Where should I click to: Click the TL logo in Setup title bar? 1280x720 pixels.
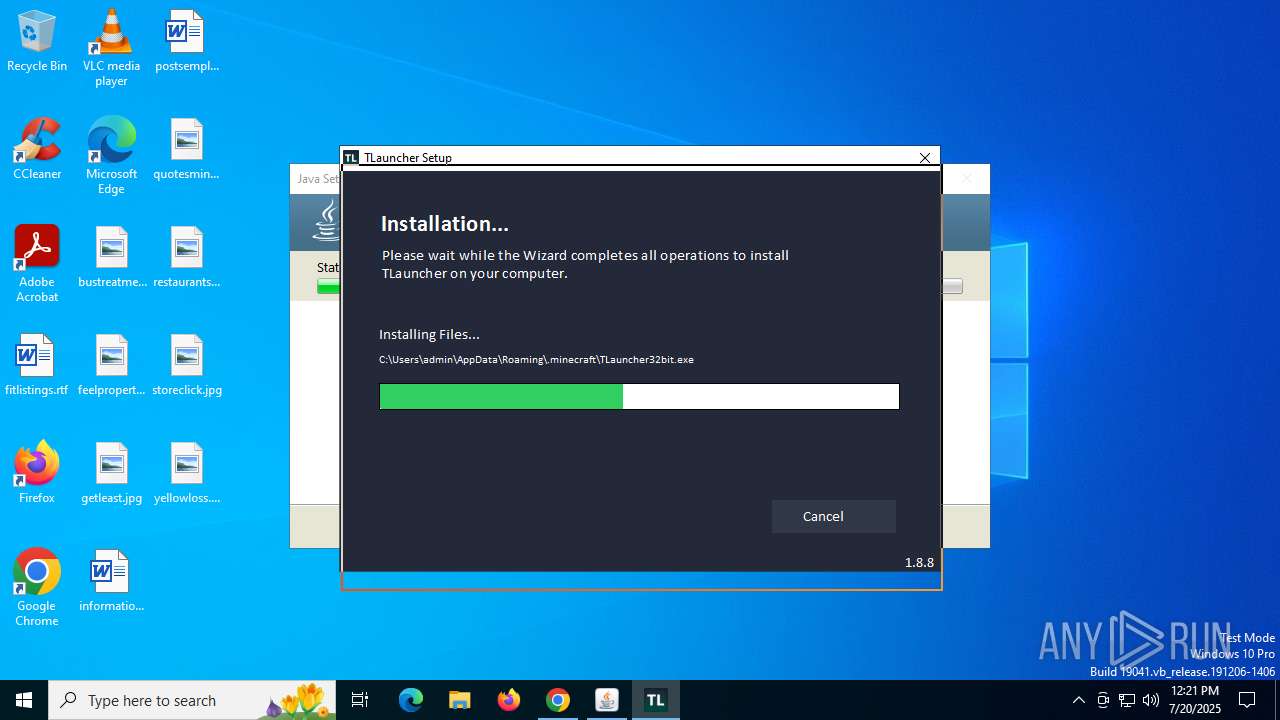[x=351, y=158]
